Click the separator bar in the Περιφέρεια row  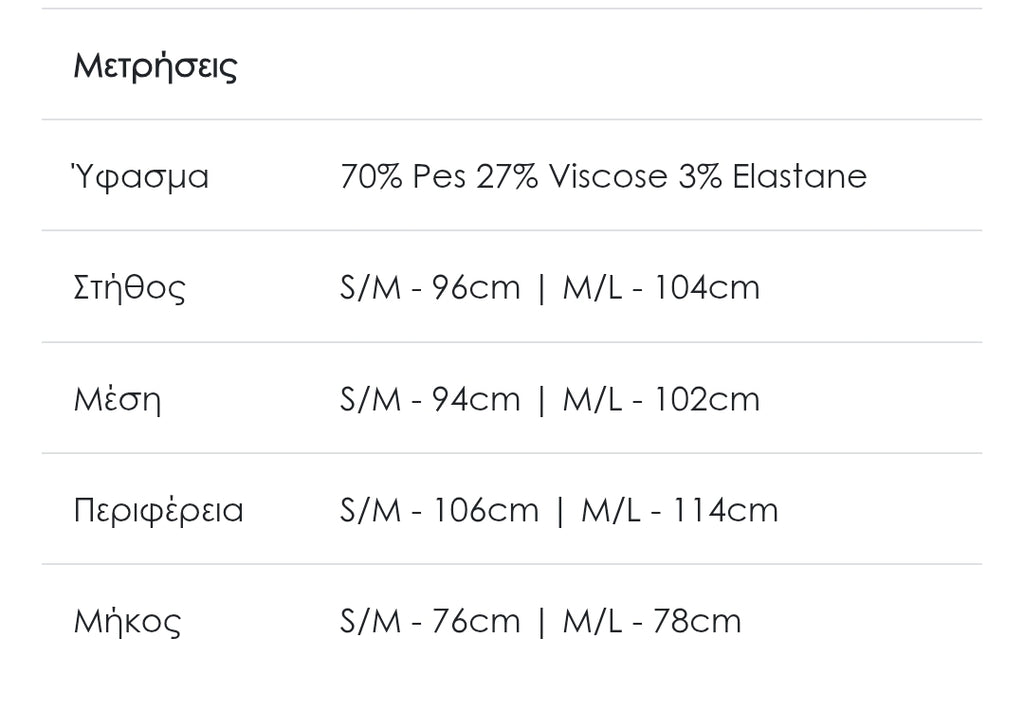560,511
